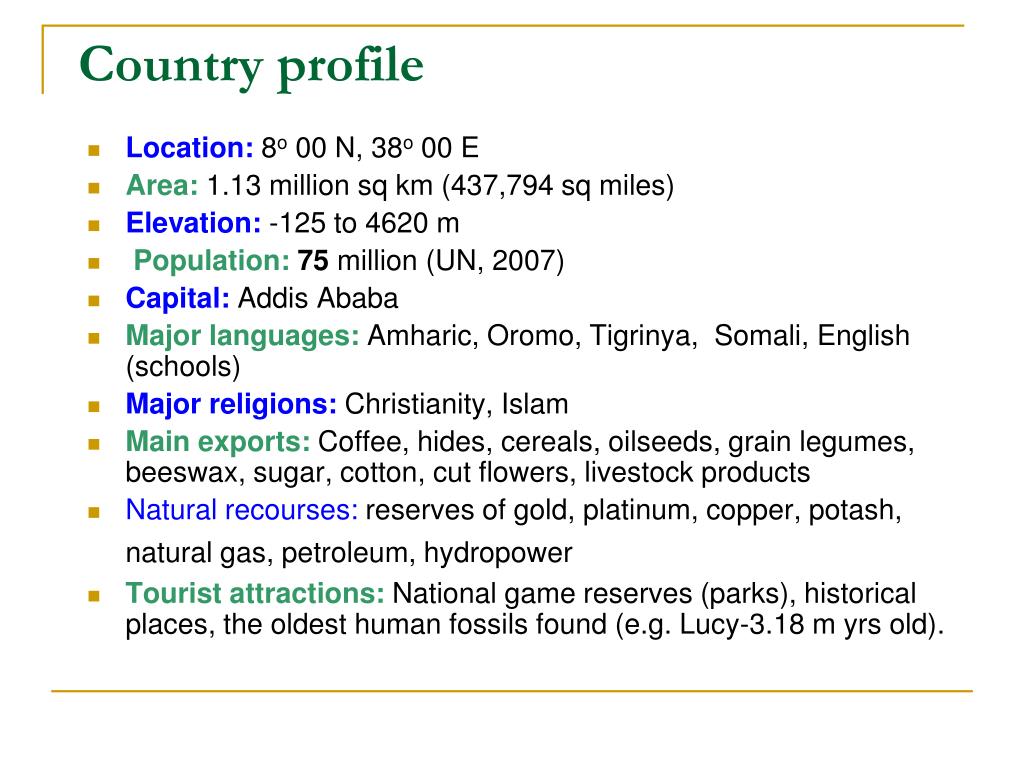Viewport: 1024px width, 768px height.
Task: Click the Addis Ababa text
Action: pyautogui.click(x=318, y=298)
